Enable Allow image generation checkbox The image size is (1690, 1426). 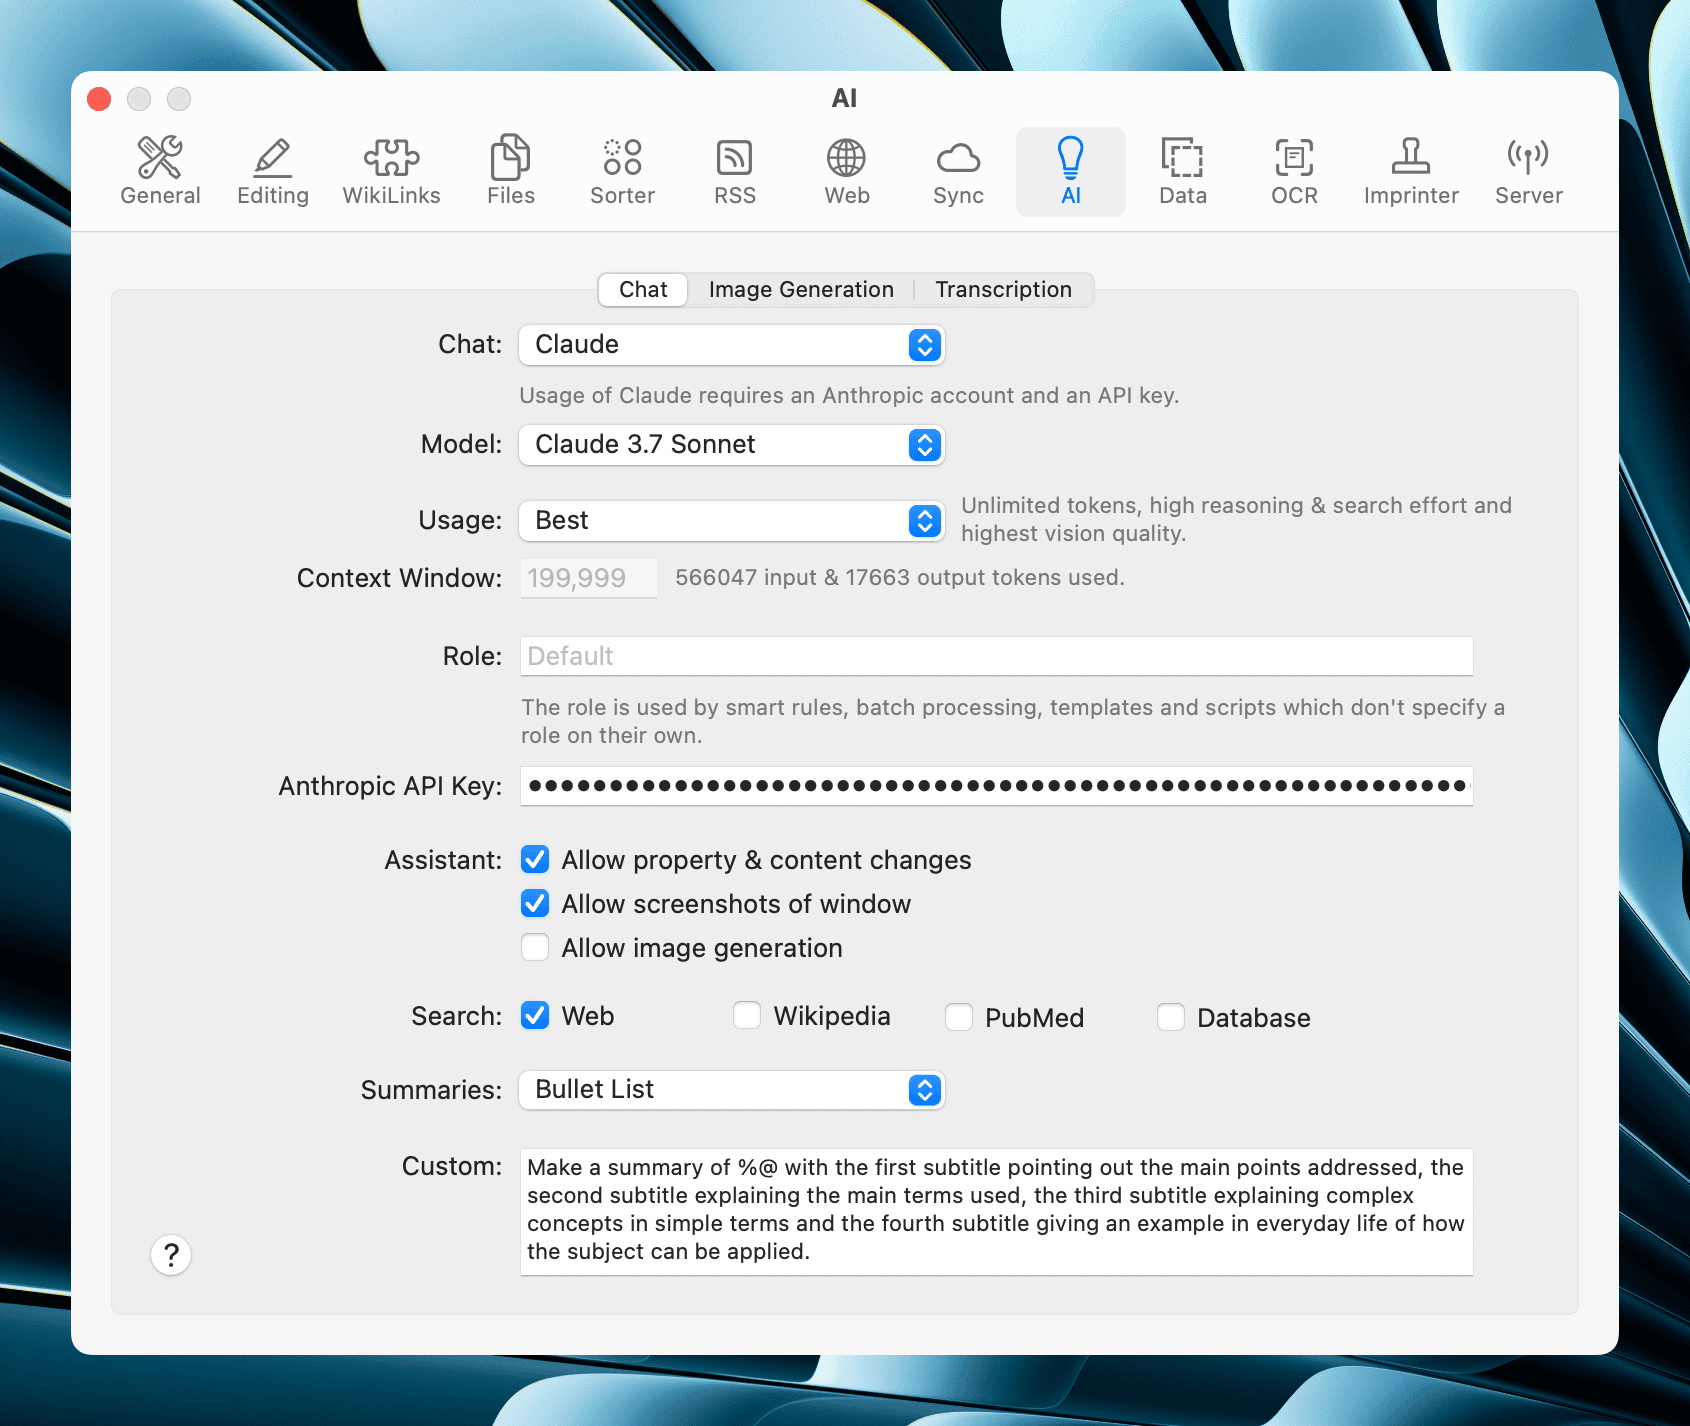click(535, 948)
